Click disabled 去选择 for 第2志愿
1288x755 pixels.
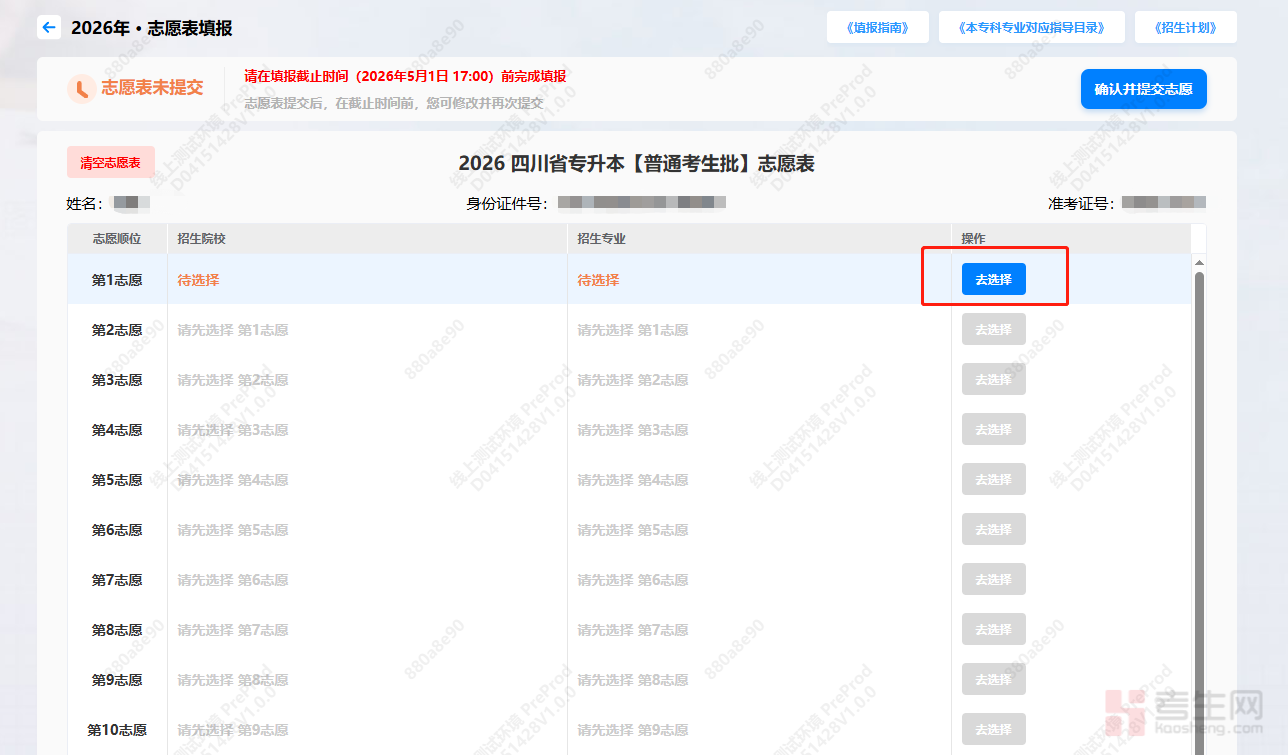click(993, 330)
